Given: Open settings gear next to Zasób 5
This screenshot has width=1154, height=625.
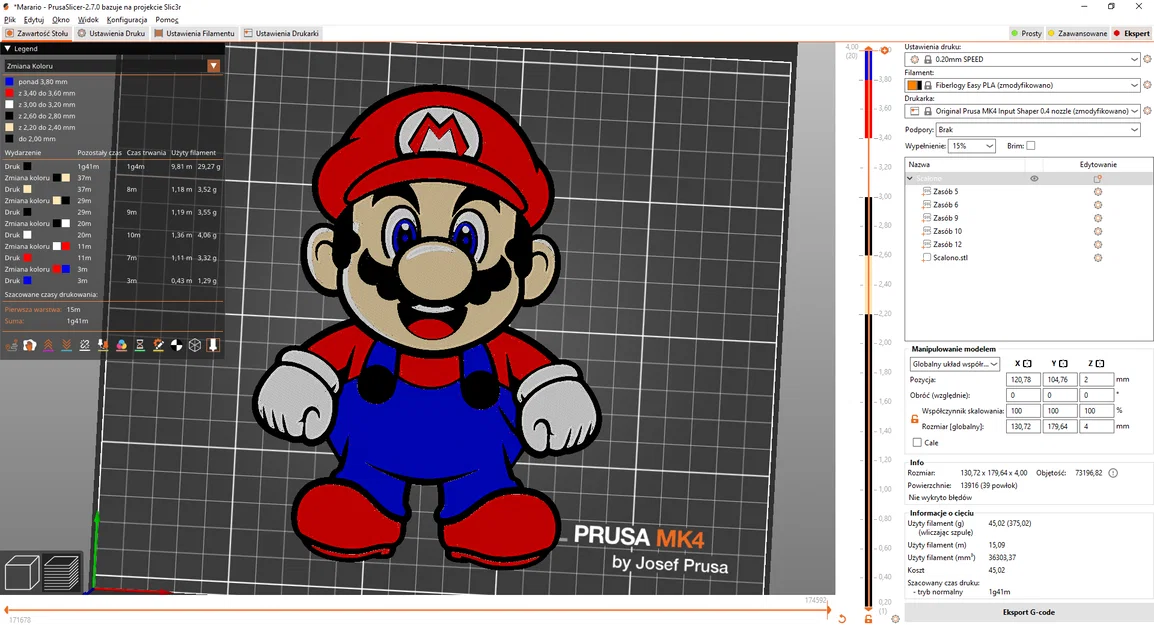Looking at the screenshot, I should [x=1098, y=191].
